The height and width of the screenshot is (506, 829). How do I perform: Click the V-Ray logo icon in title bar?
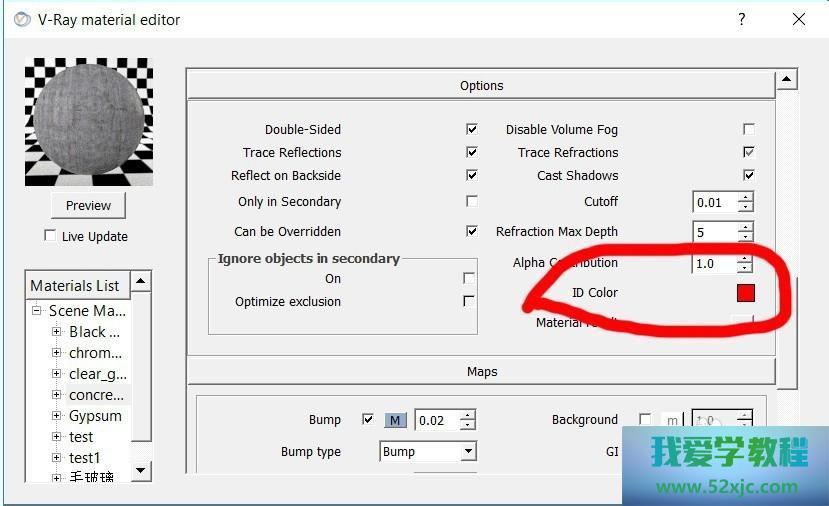tap(19, 20)
